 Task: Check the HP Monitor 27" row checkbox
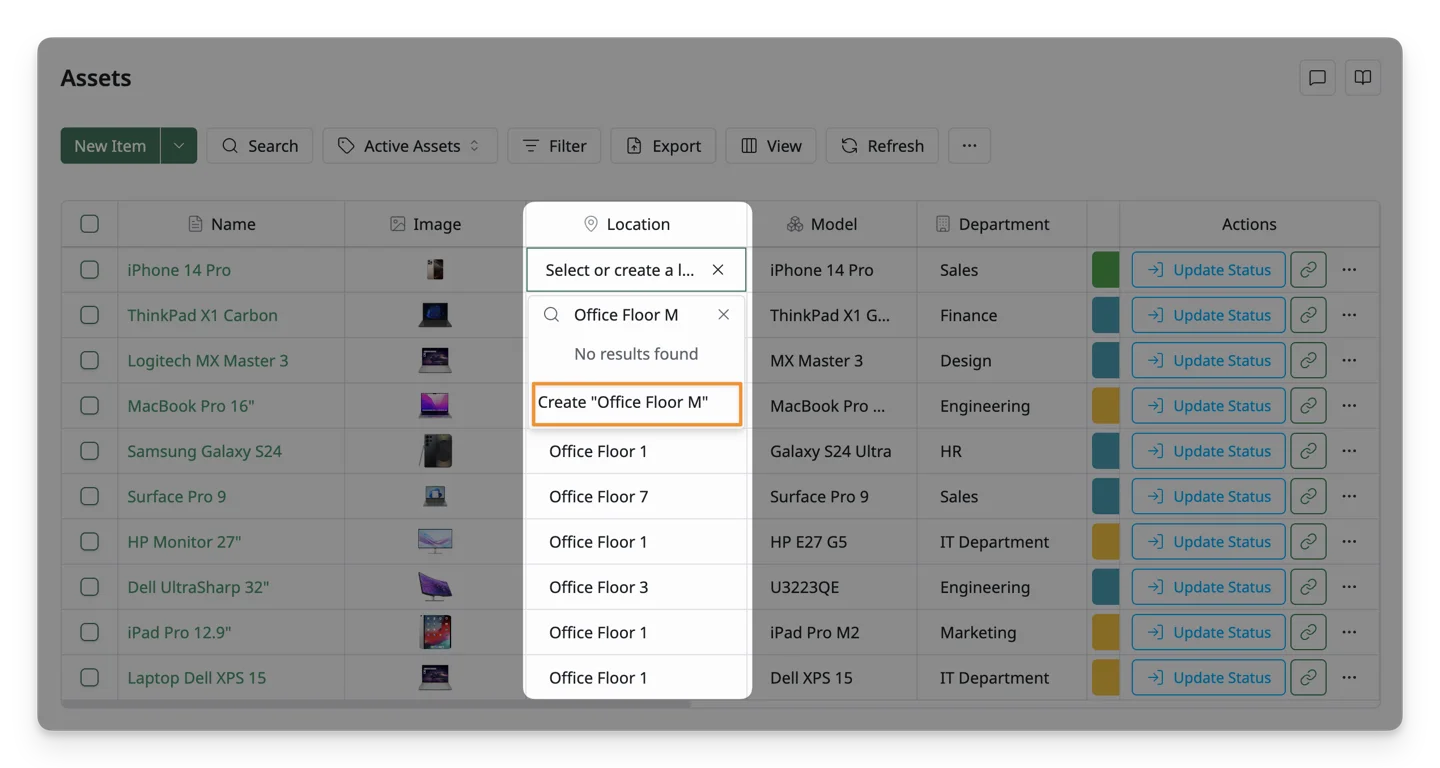pyautogui.click(x=90, y=542)
